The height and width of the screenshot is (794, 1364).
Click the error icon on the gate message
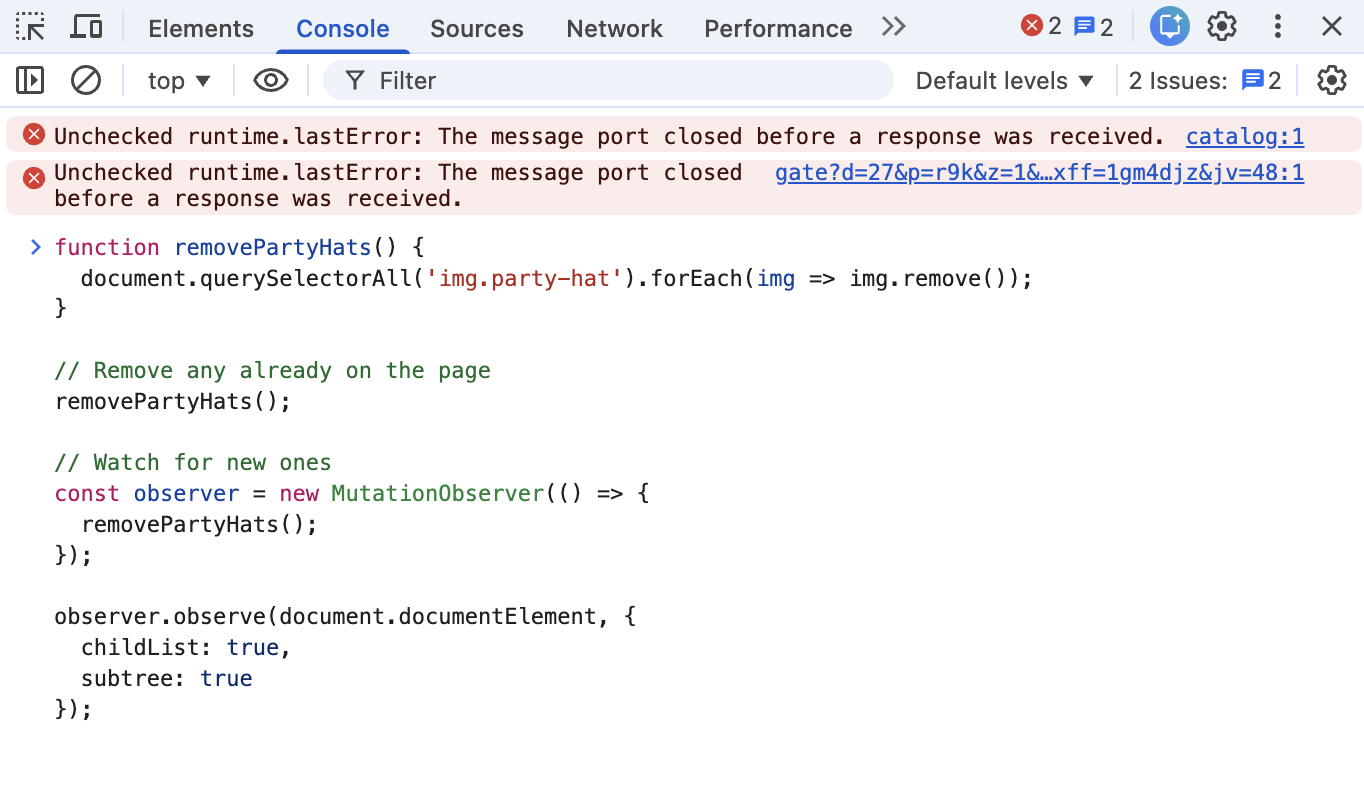[x=34, y=178]
